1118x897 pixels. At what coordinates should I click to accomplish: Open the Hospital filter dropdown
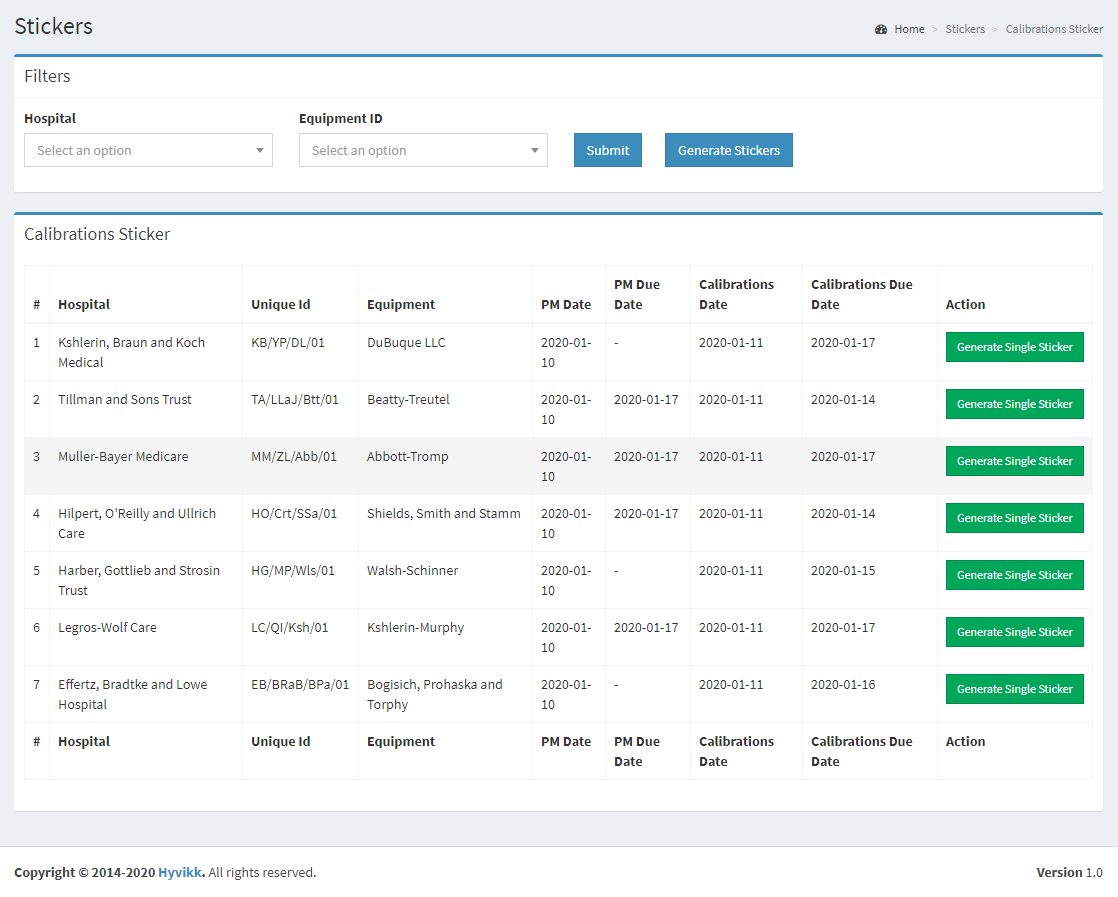click(148, 150)
